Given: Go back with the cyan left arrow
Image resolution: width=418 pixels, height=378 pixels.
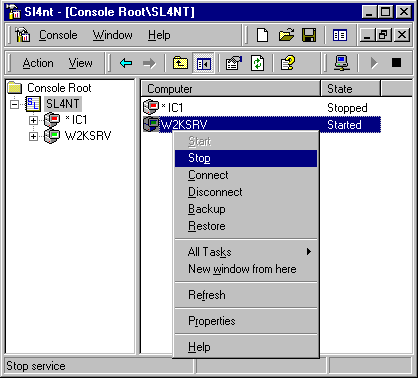Looking at the screenshot, I should 126,63.
